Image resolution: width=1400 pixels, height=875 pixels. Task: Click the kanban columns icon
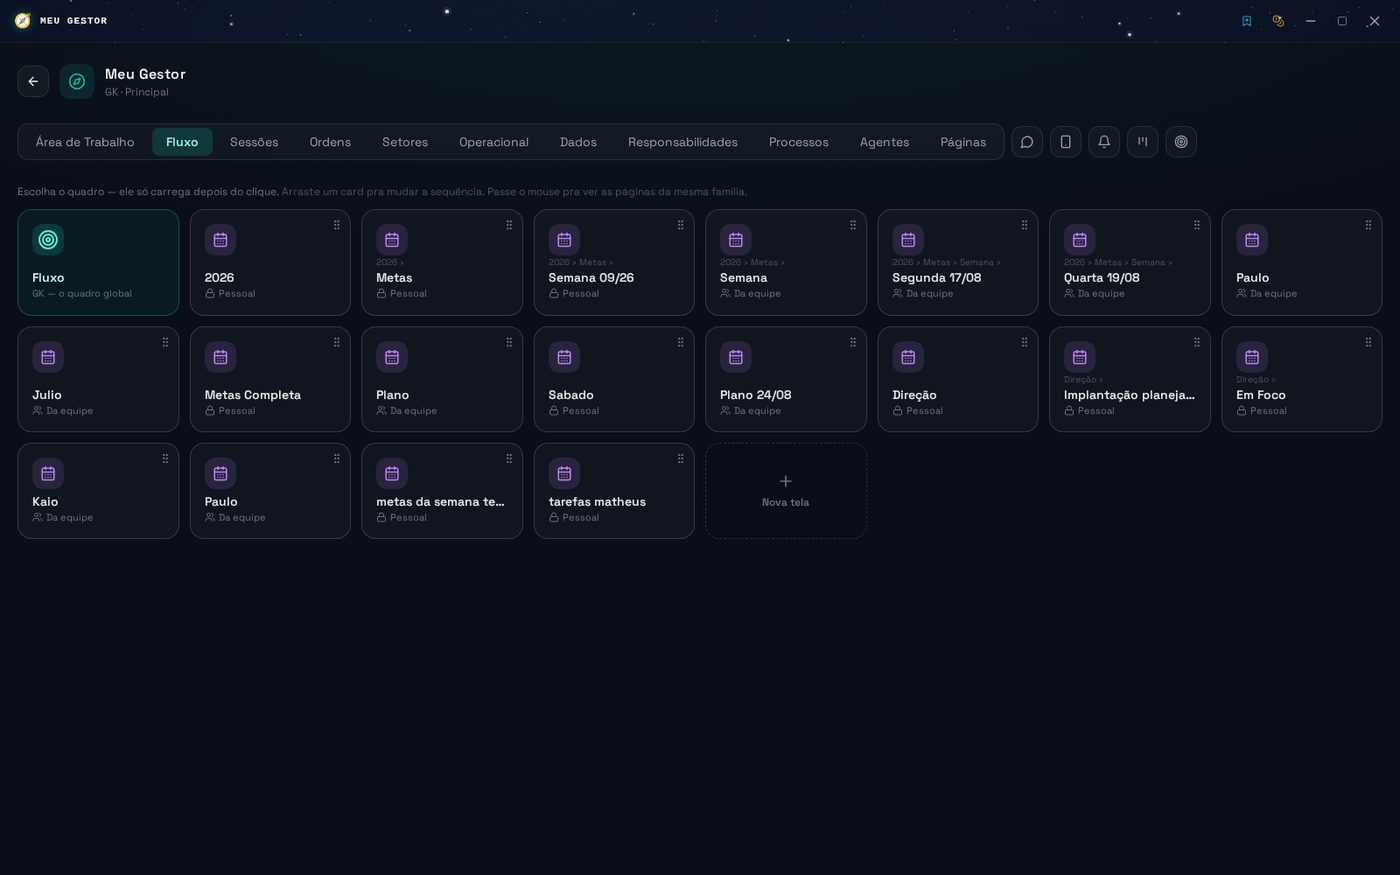coord(1143,142)
